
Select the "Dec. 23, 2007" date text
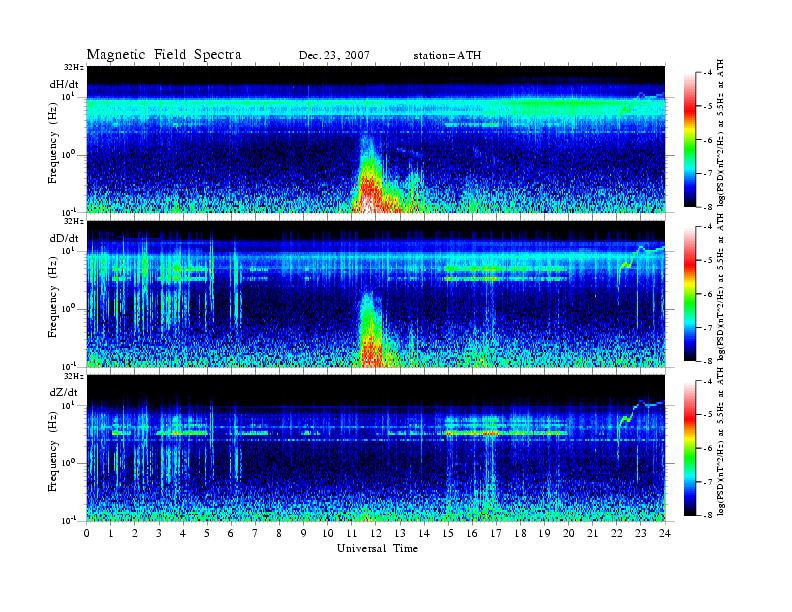[334, 56]
